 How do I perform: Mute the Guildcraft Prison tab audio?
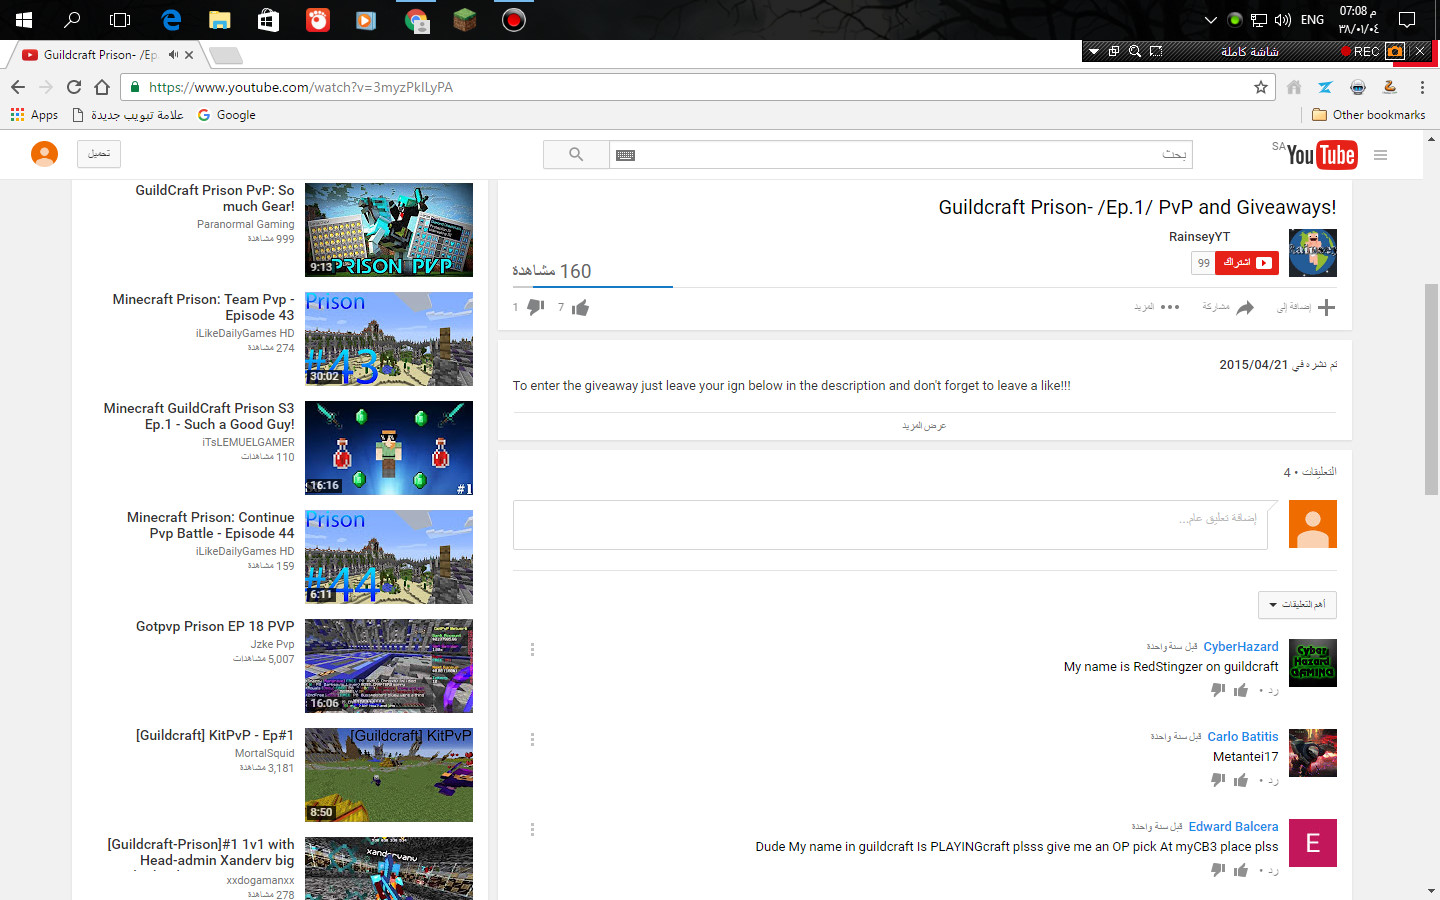pos(173,55)
